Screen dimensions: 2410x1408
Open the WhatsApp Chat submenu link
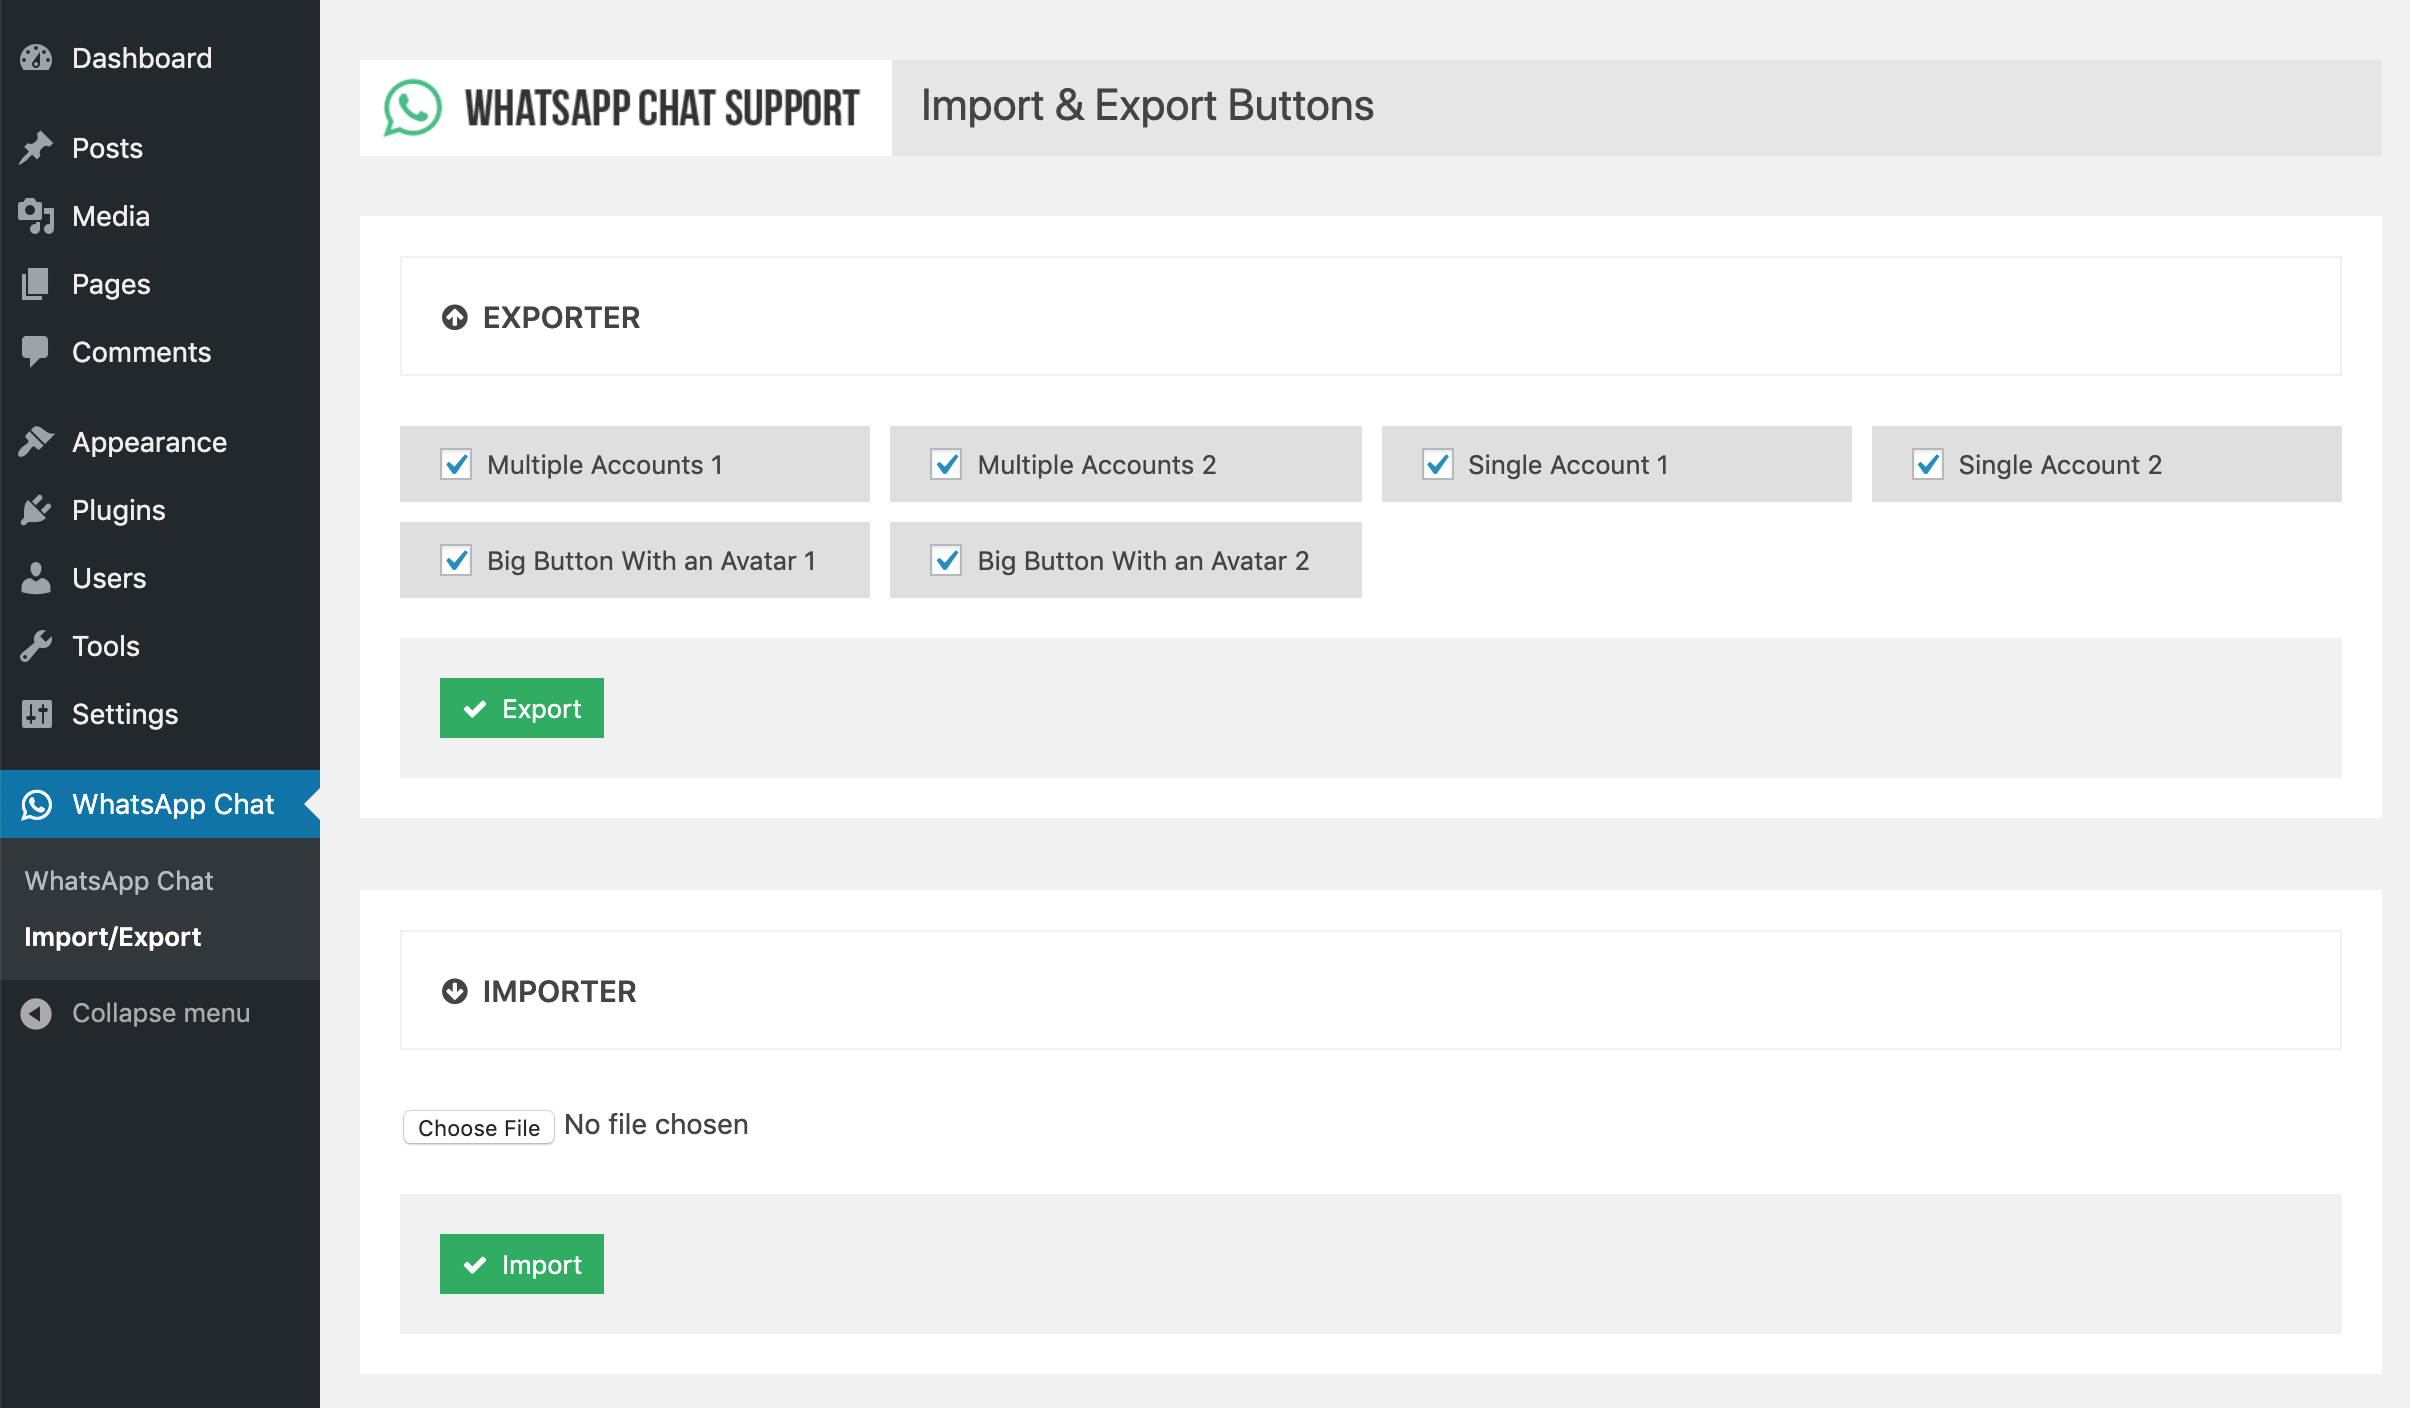119,881
